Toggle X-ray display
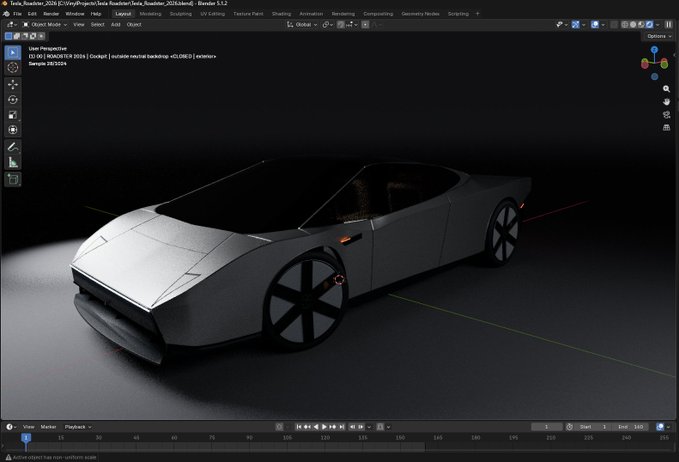Image resolution: width=679 pixels, height=462 pixels. pos(614,25)
